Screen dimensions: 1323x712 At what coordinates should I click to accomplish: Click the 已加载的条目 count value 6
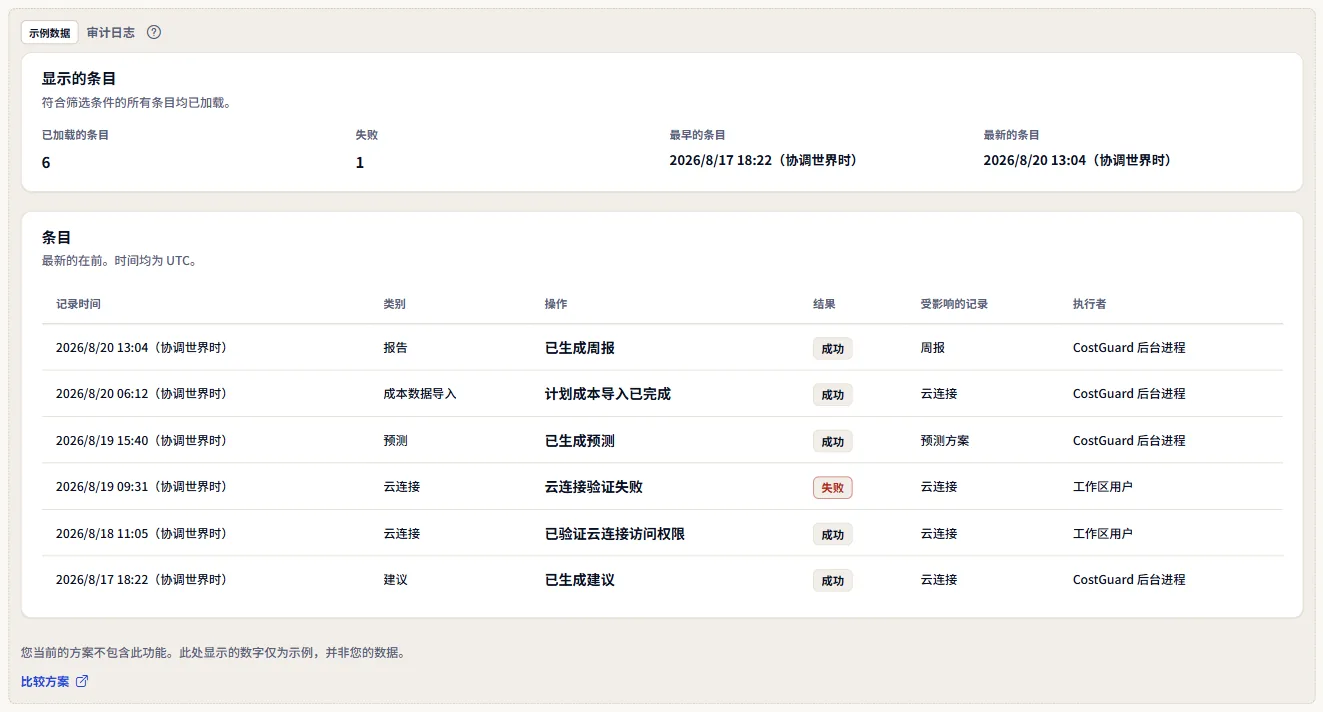pyautogui.click(x=46, y=162)
